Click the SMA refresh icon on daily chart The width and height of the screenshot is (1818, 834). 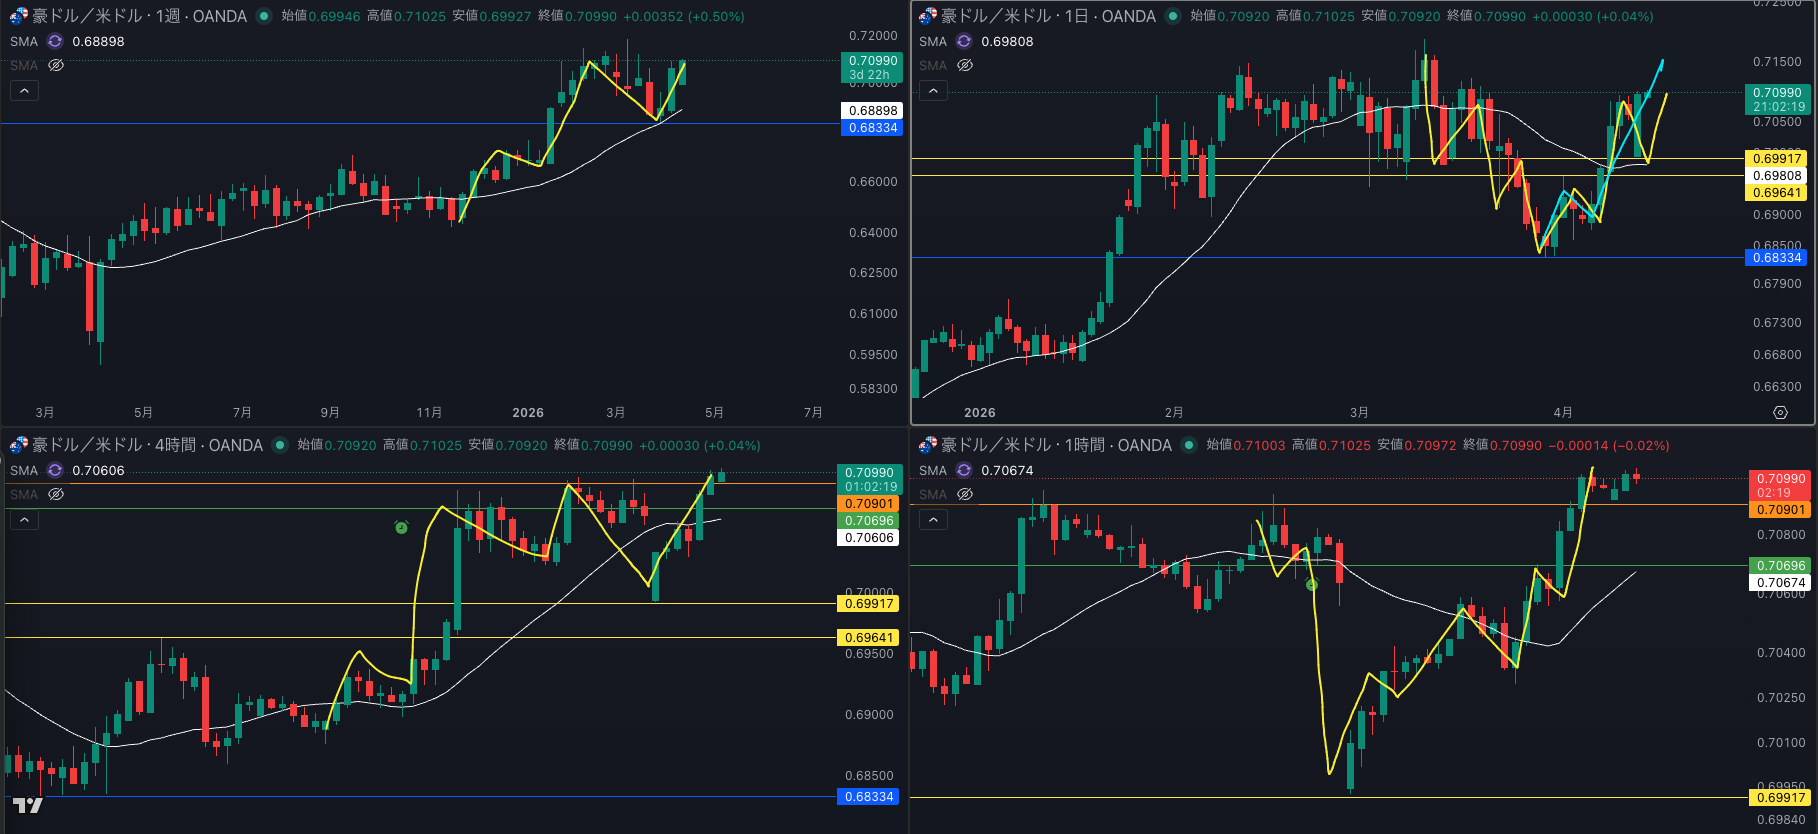tap(964, 41)
